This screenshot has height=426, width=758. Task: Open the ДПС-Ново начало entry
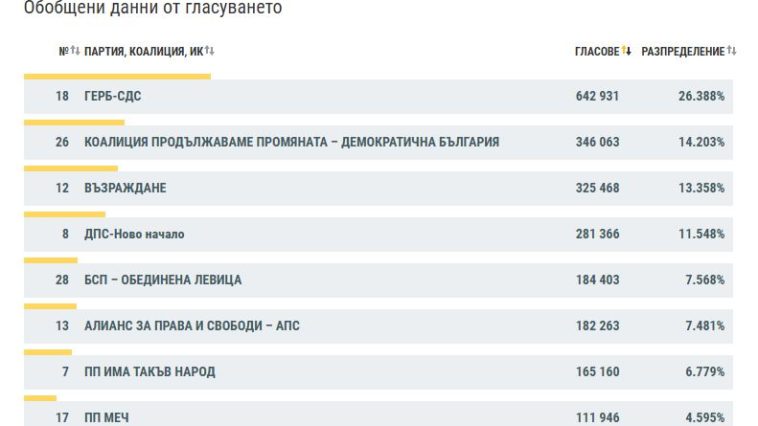click(134, 234)
